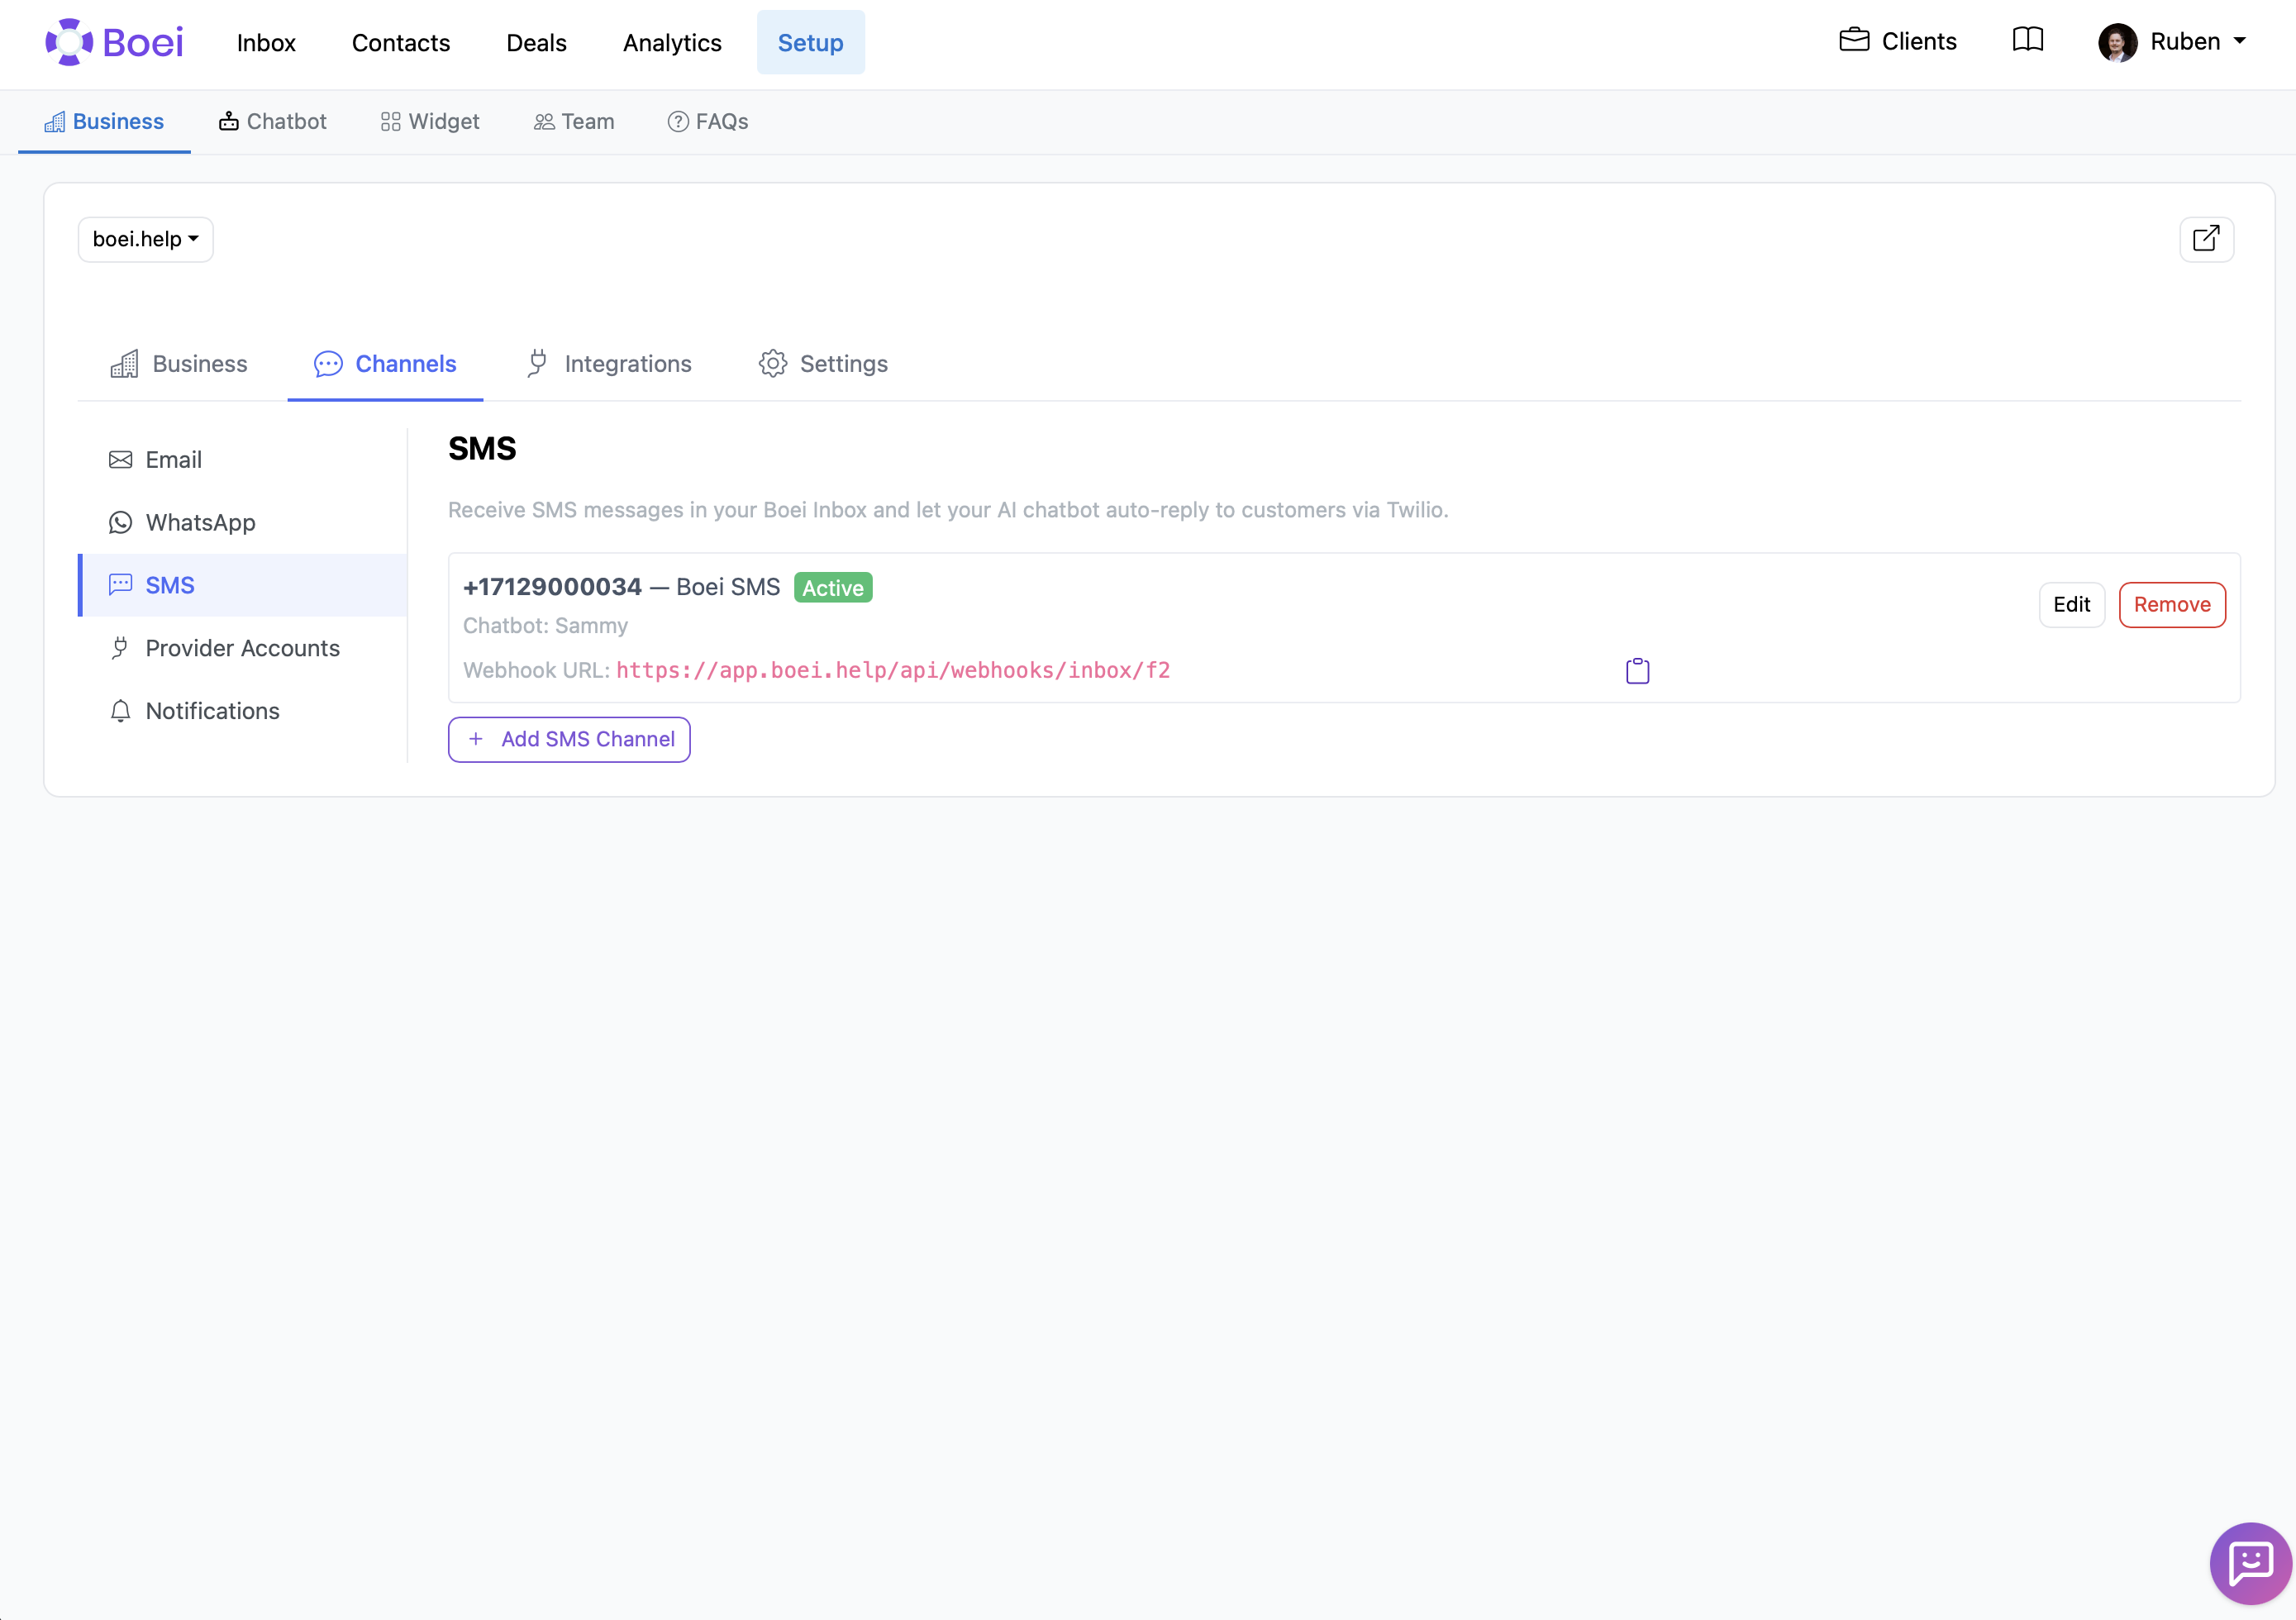Screen dimensions: 2296x1620
Task: Click the envelope icon beside Email
Action: 120,460
